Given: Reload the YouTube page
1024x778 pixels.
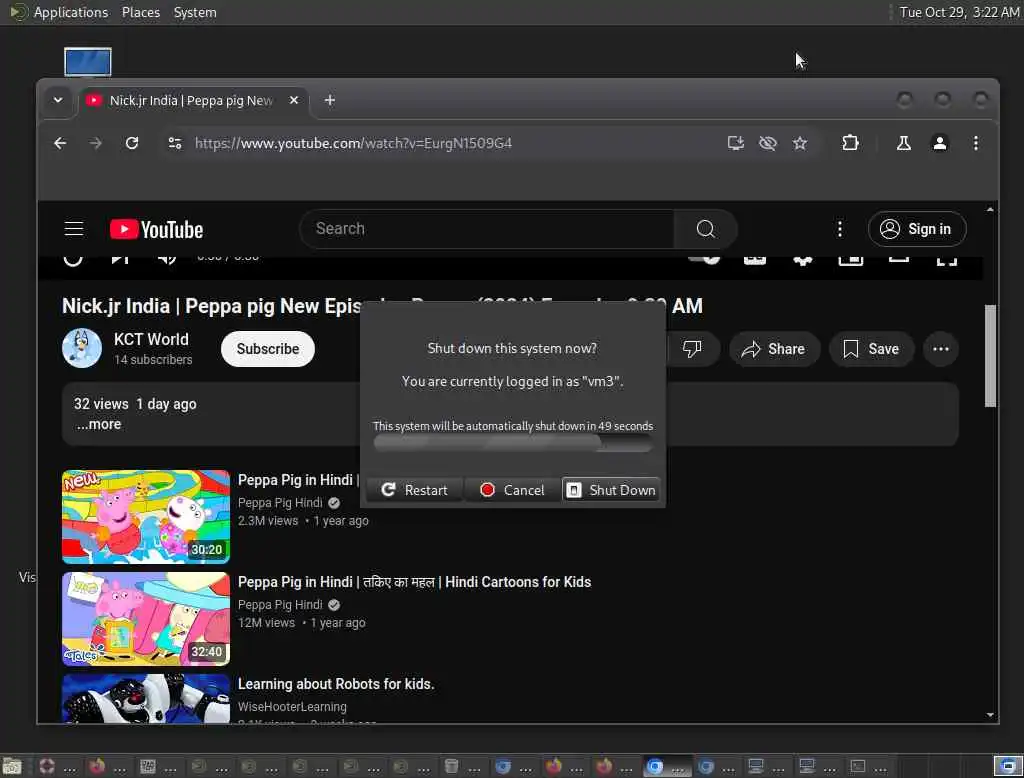Looking at the screenshot, I should [x=132, y=143].
